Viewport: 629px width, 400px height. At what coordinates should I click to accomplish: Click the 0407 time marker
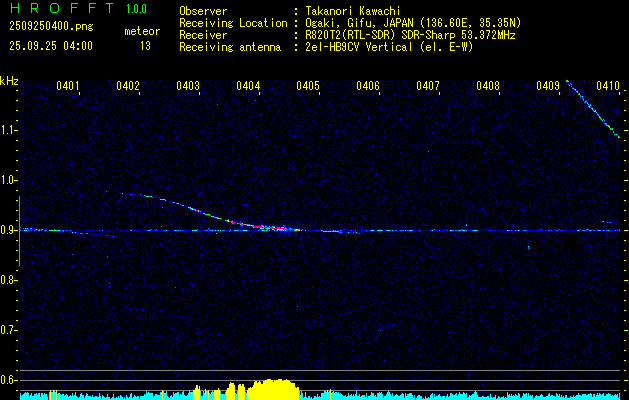pyautogui.click(x=428, y=87)
